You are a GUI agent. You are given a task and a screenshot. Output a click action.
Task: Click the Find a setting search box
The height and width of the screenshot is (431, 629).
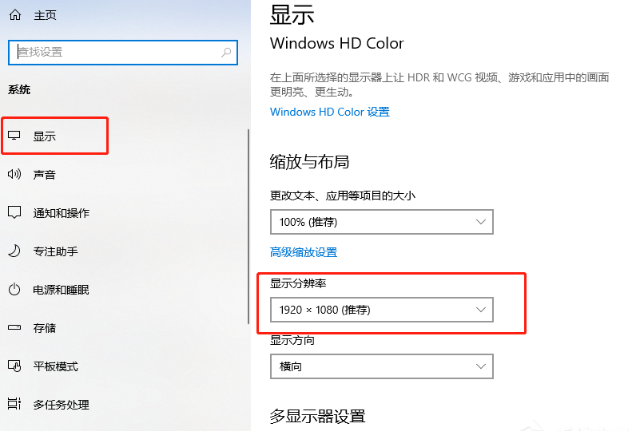click(115, 51)
